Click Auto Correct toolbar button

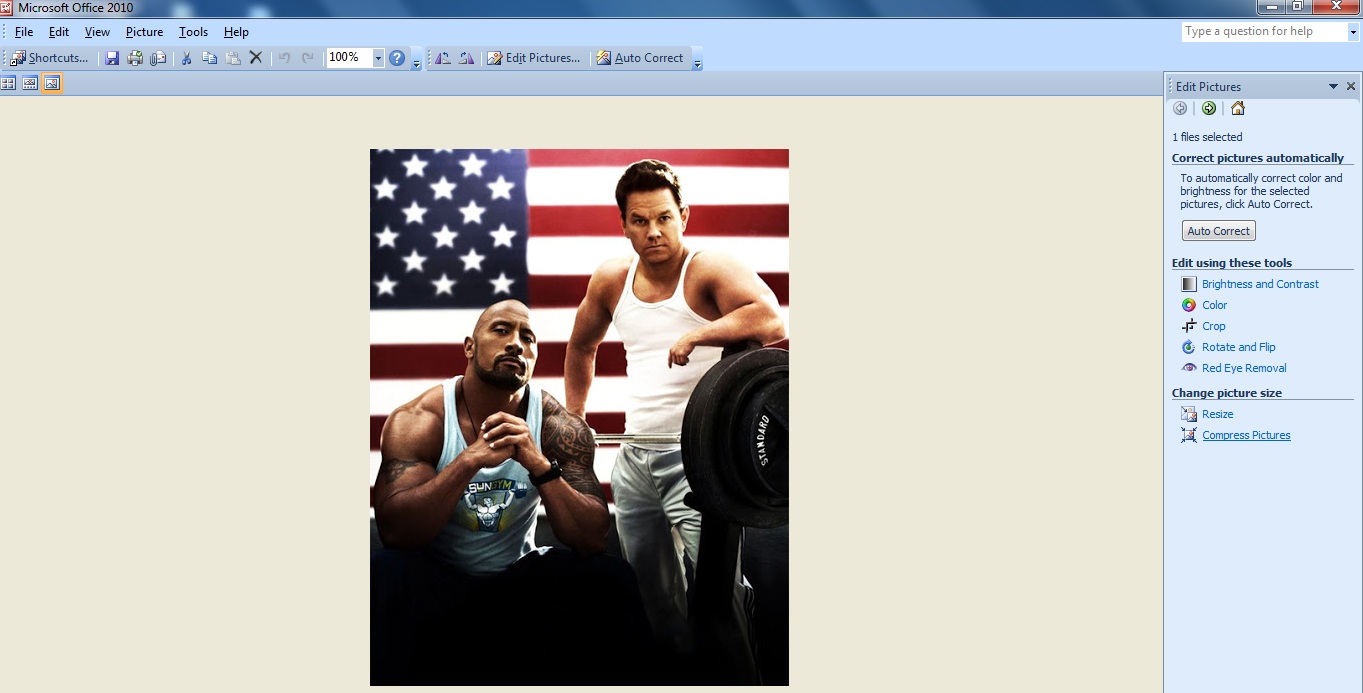(x=640, y=58)
